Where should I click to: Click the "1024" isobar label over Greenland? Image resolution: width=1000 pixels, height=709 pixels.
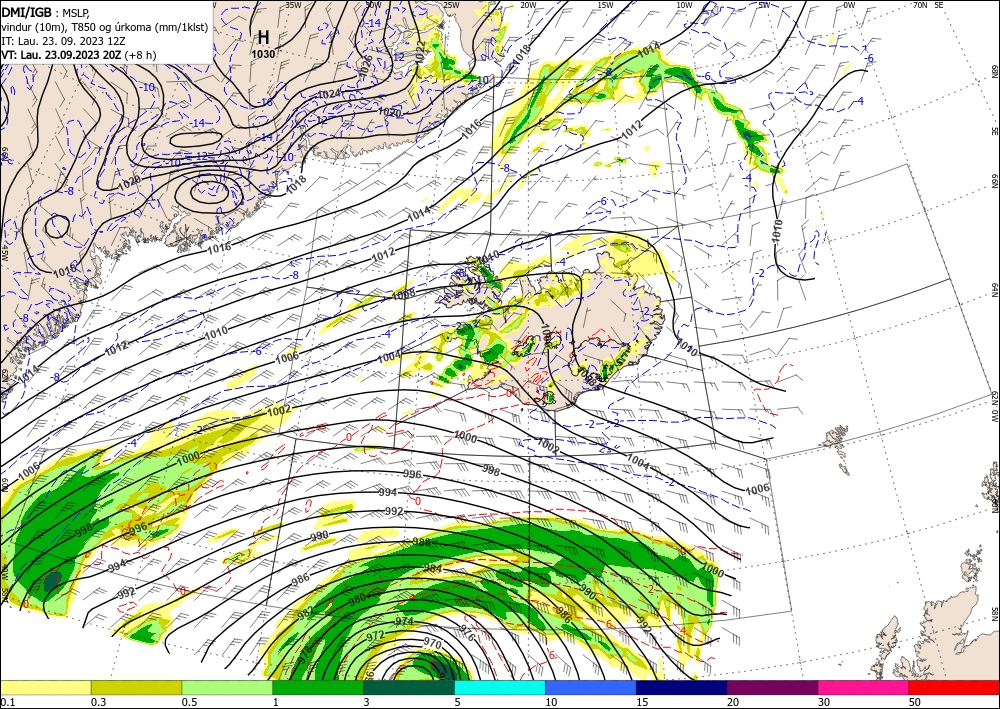(x=329, y=94)
